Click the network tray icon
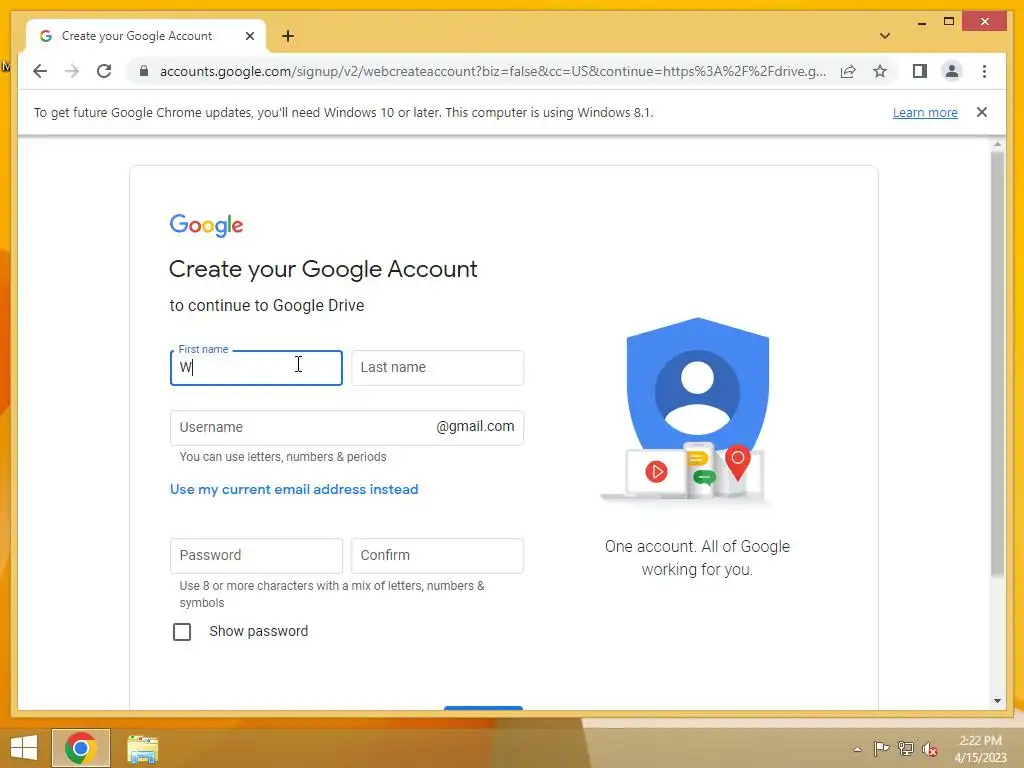The width and height of the screenshot is (1024, 768). (x=906, y=748)
